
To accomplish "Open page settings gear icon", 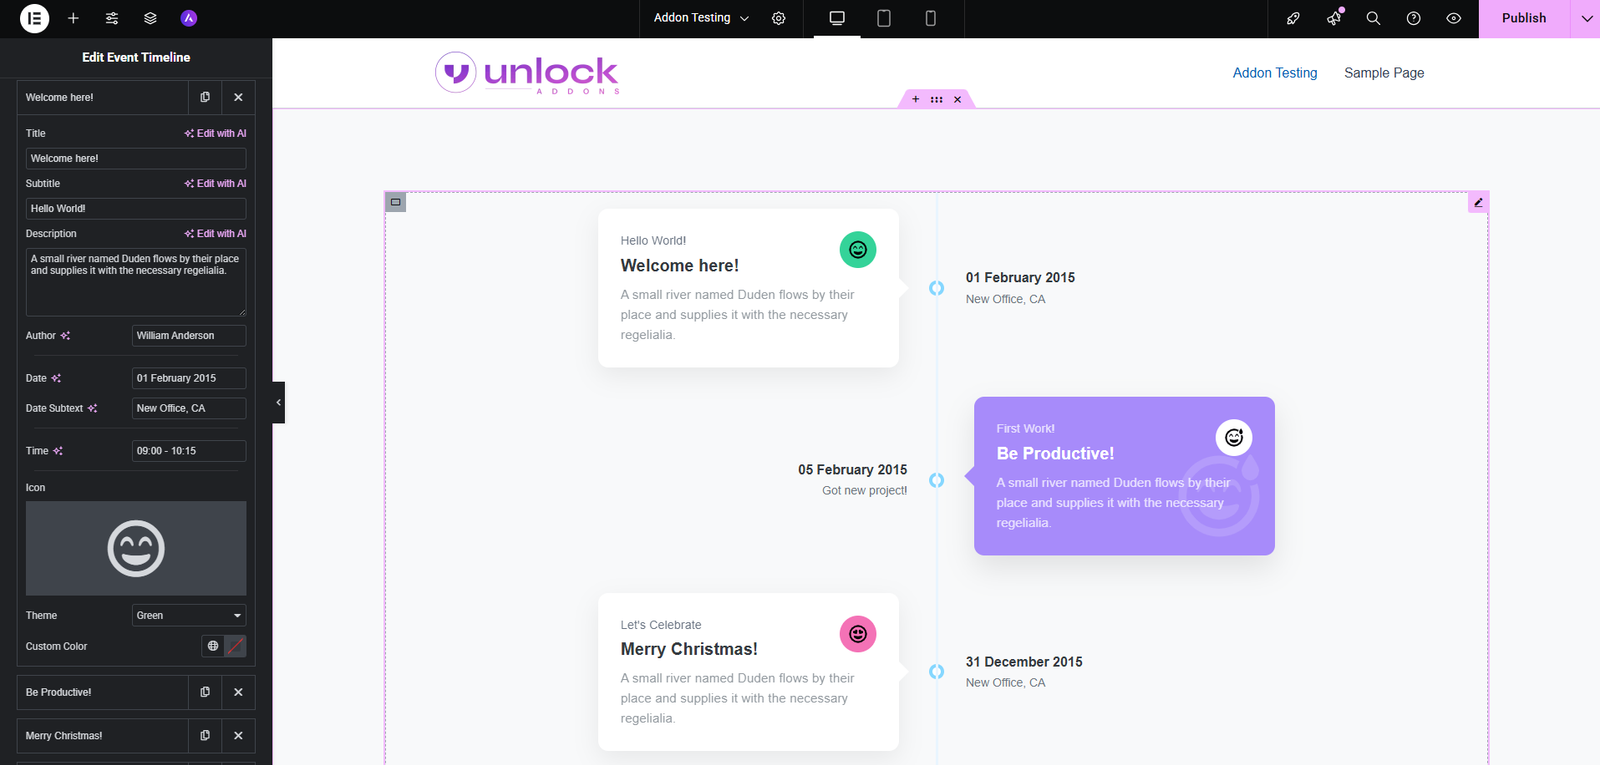I will coord(778,18).
